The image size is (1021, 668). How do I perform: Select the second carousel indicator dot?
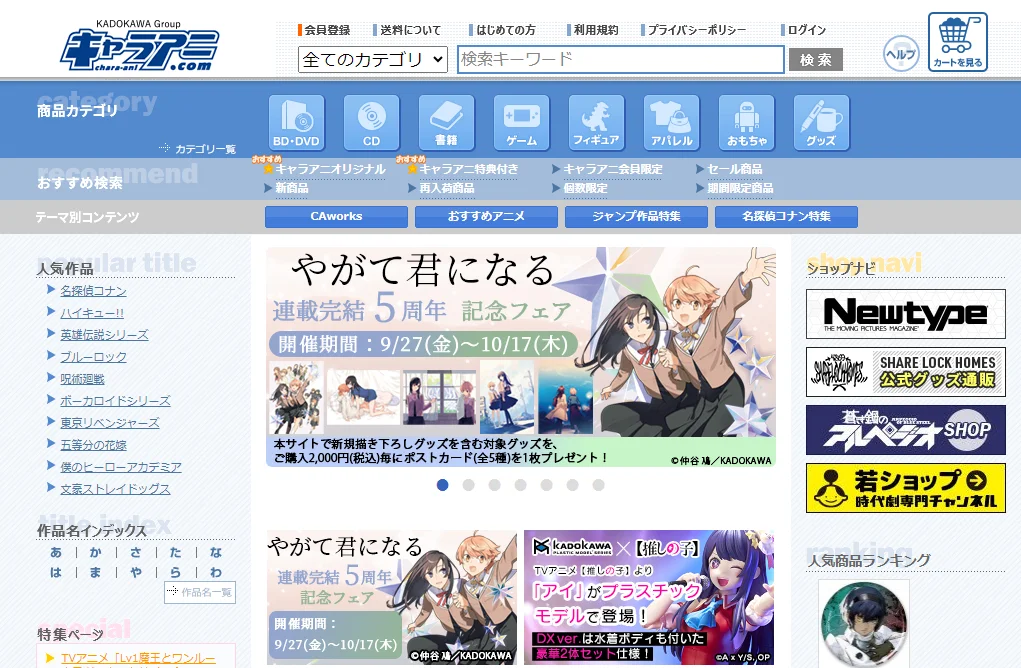469,485
